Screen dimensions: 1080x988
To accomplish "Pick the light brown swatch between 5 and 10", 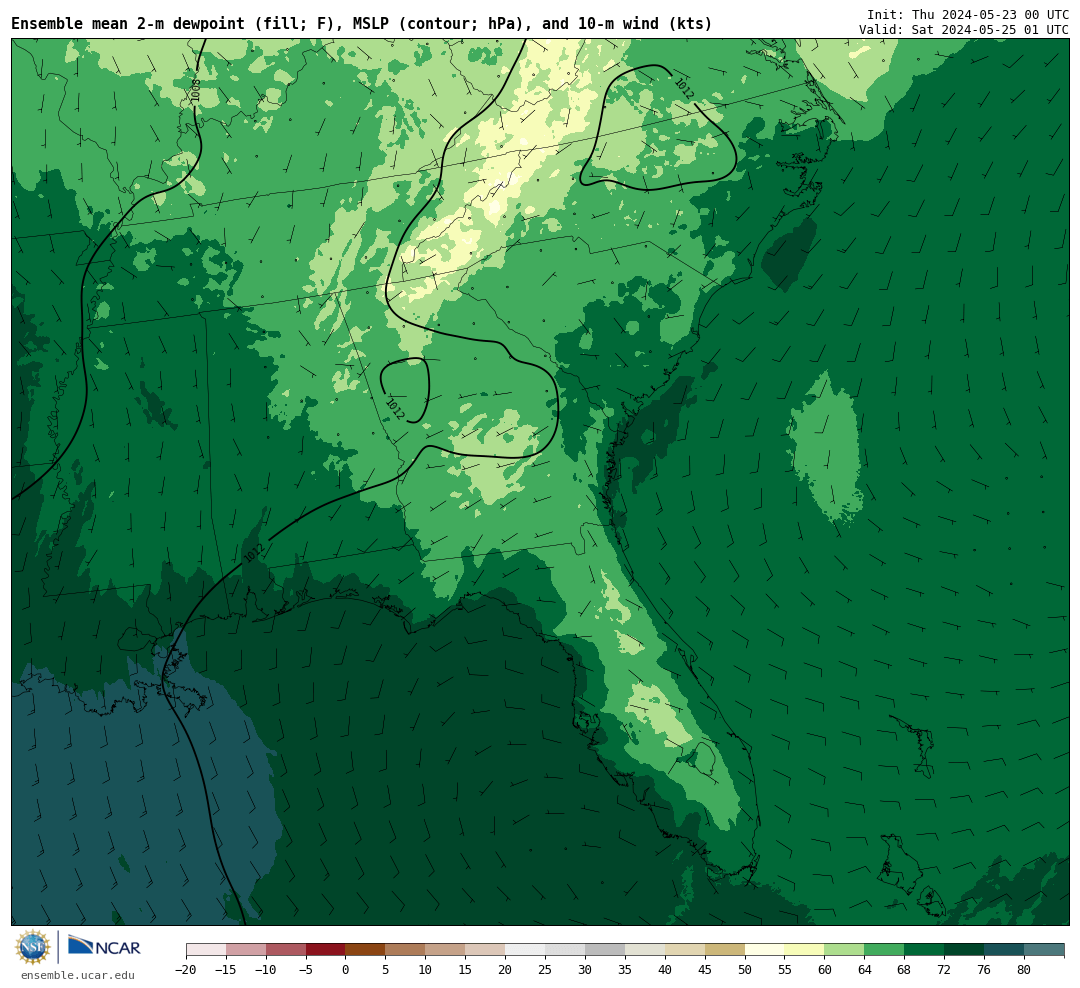I will (406, 950).
